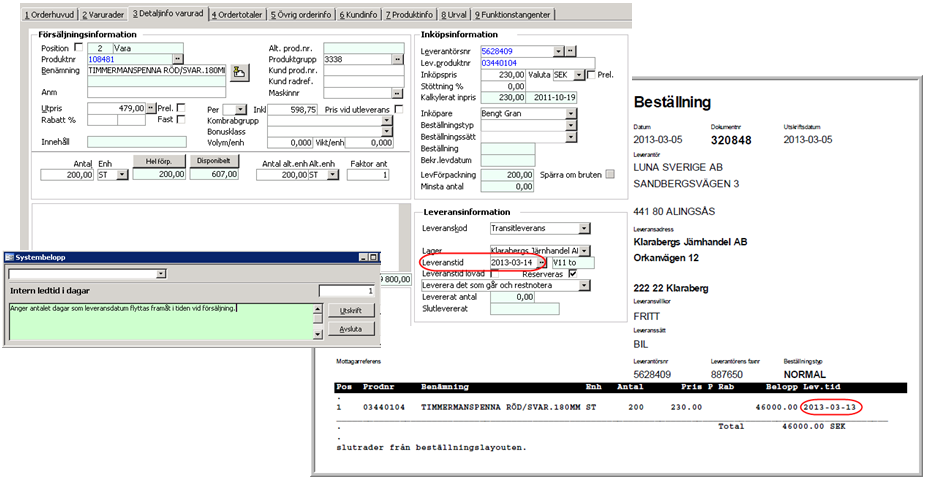This screenshot has height=480, width=926.
Task: Click the lookup button beside Utpris 479,00
Action: (x=151, y=108)
